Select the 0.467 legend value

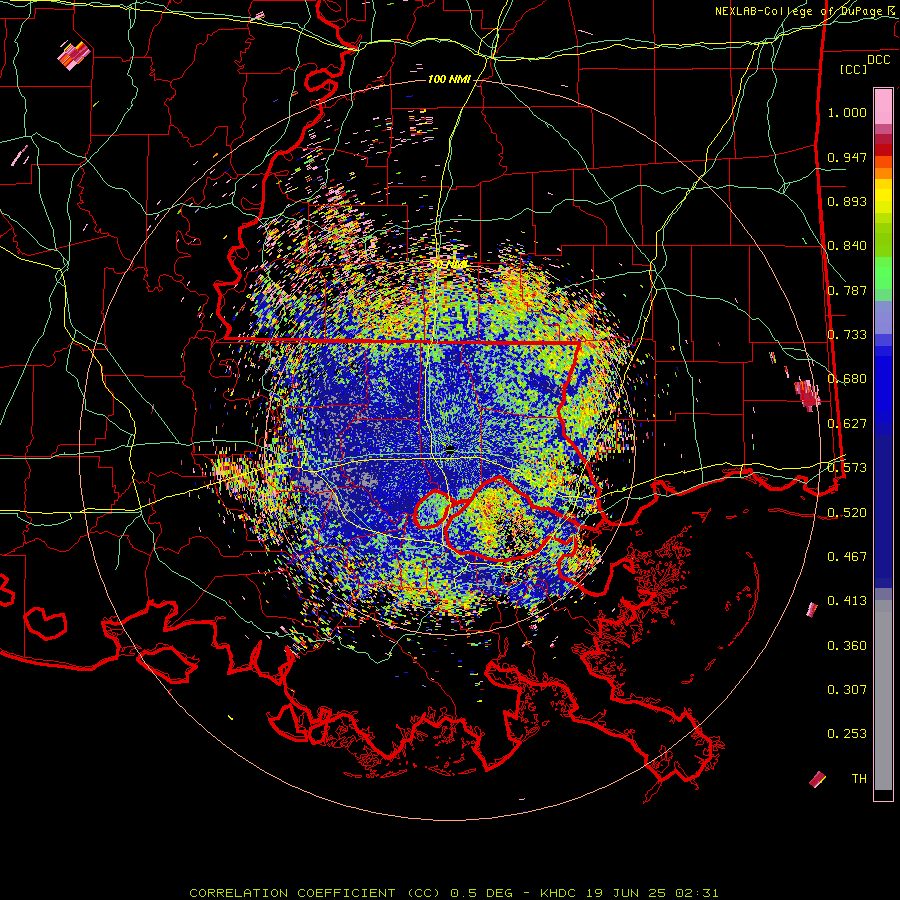click(x=847, y=556)
